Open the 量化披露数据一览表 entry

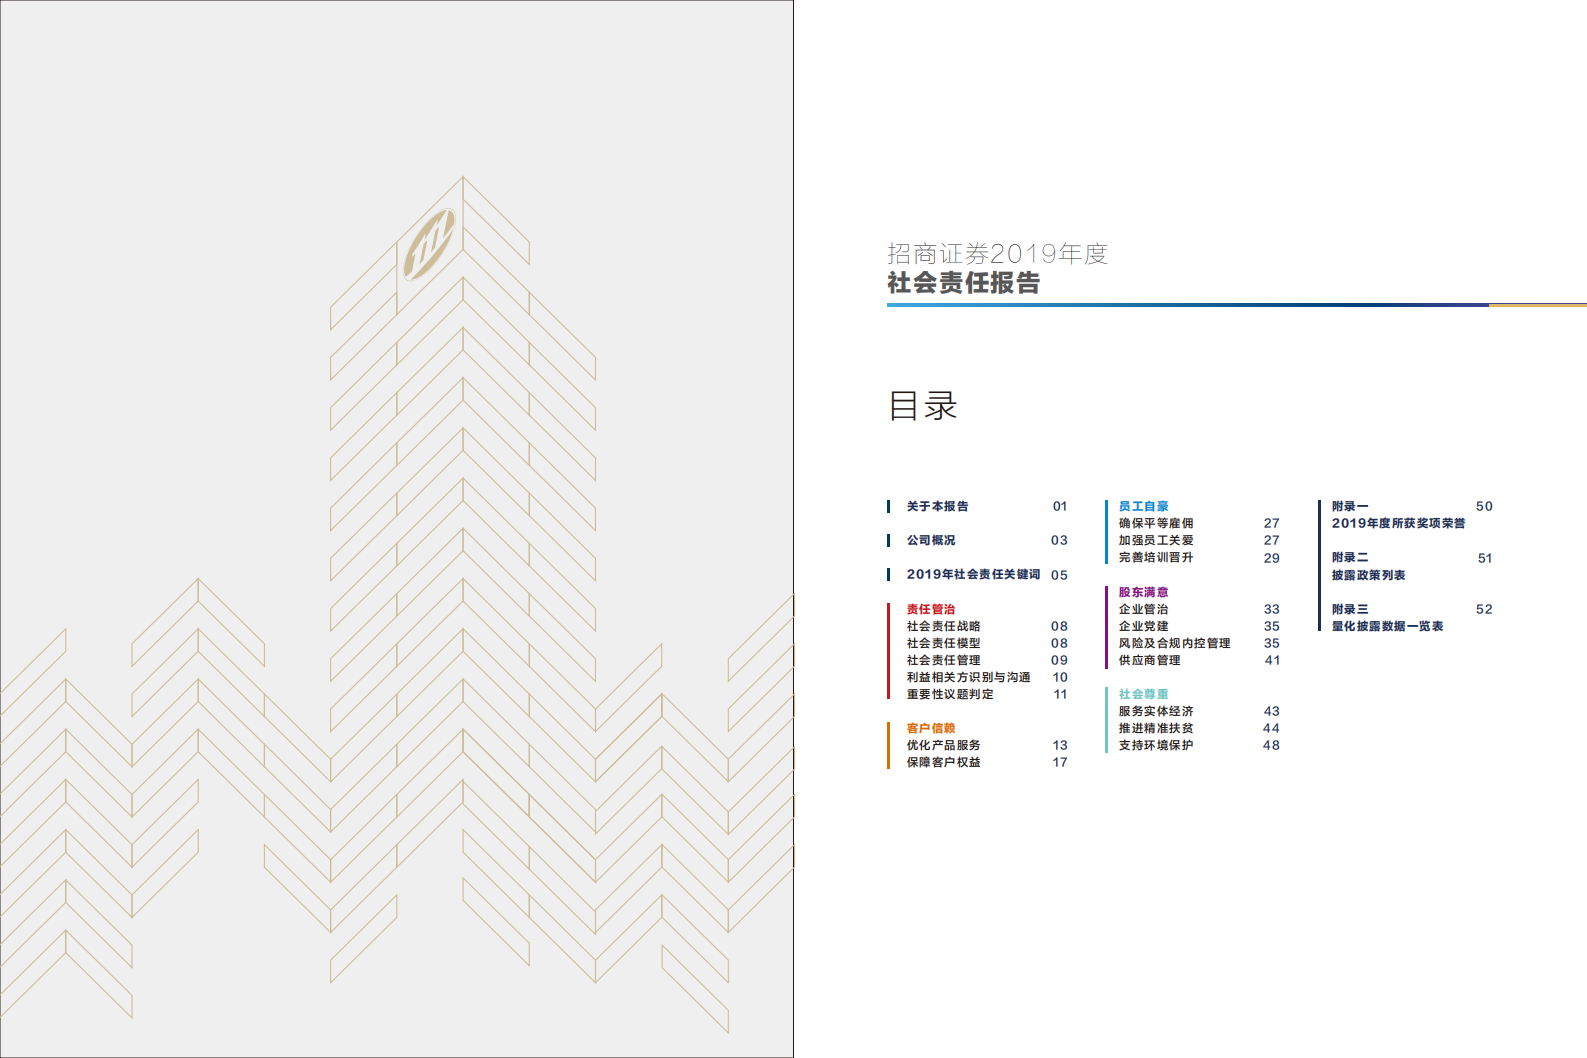click(x=1388, y=626)
